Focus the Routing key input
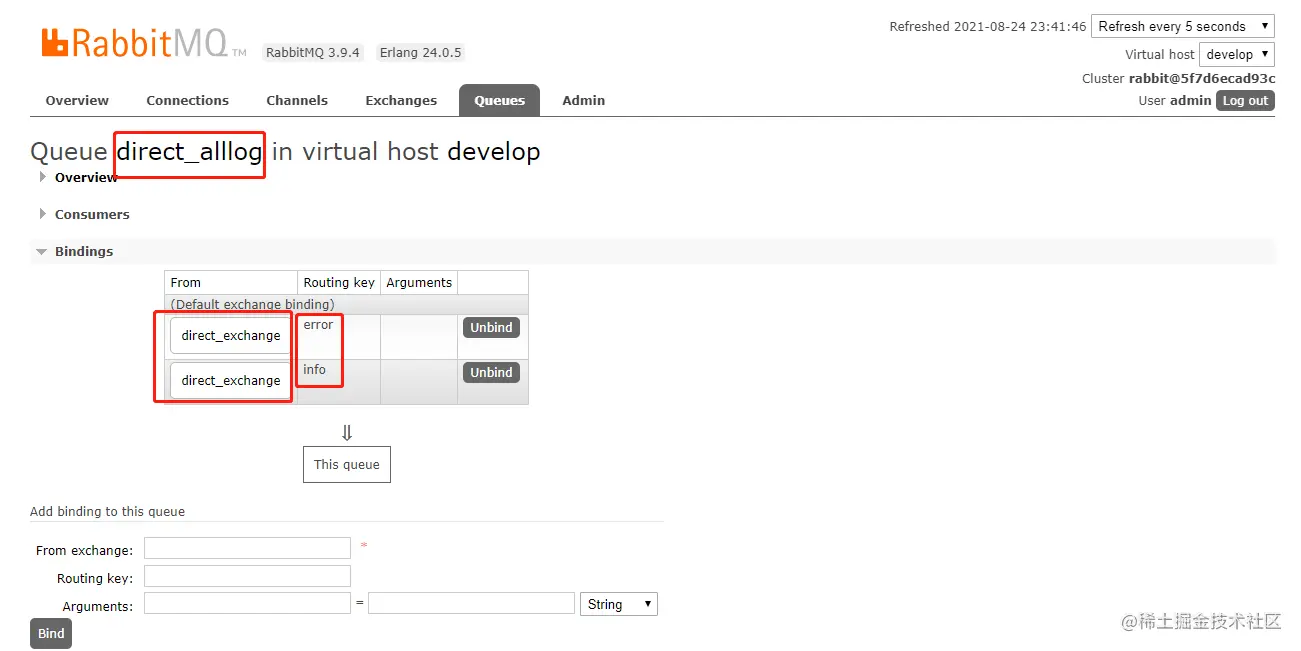This screenshot has height=651, width=1301. pos(247,576)
